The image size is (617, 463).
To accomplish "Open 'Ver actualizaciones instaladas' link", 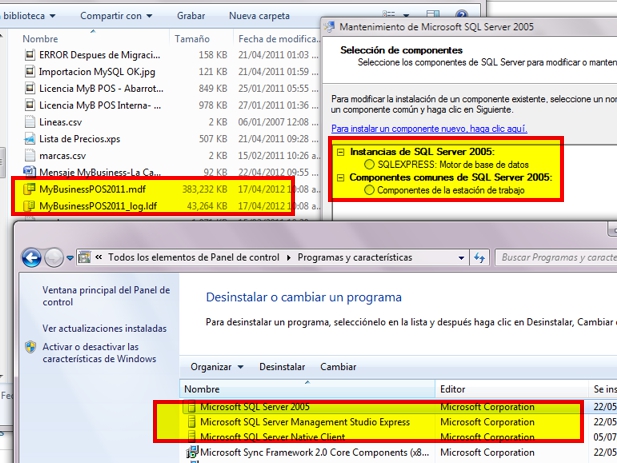I will pos(104,328).
